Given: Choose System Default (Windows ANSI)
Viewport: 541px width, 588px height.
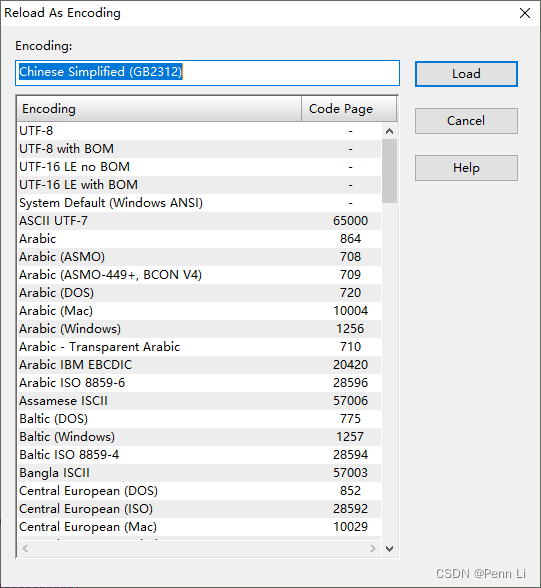Looking at the screenshot, I should click(199, 203).
